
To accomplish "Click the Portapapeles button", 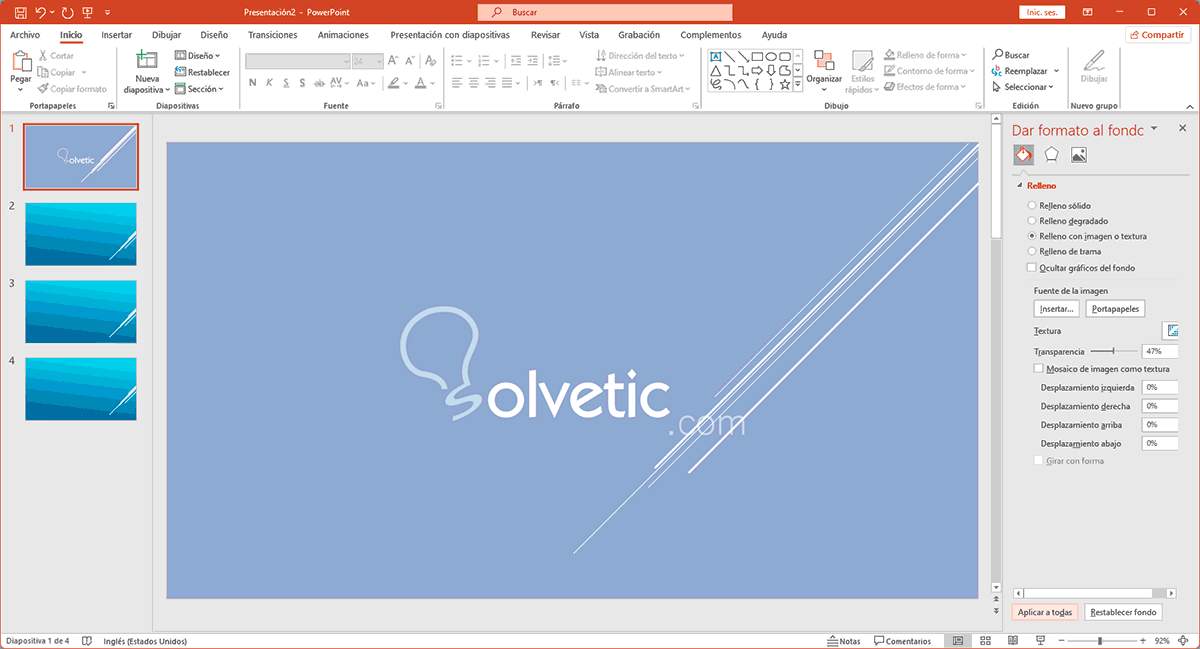I will [1115, 309].
